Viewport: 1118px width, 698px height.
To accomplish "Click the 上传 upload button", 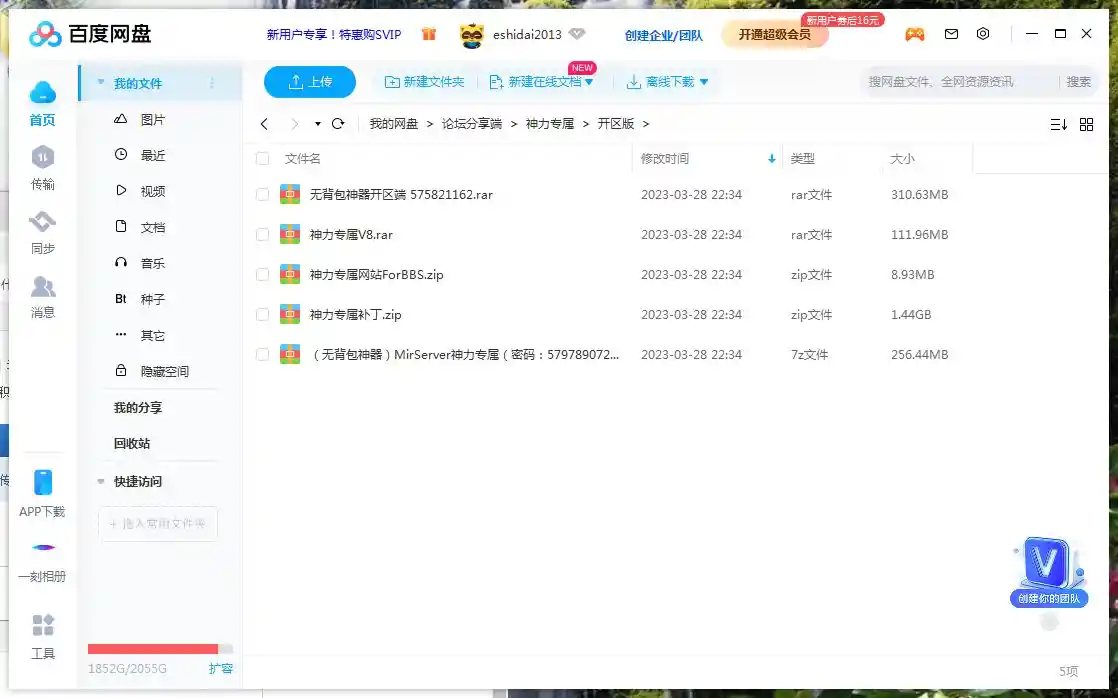I will pyautogui.click(x=309, y=82).
